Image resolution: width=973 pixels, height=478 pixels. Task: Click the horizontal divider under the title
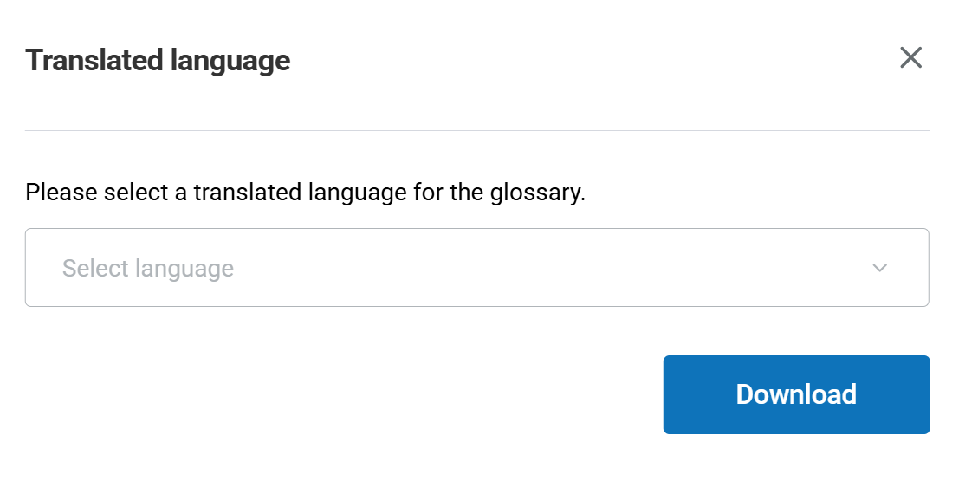pos(477,130)
